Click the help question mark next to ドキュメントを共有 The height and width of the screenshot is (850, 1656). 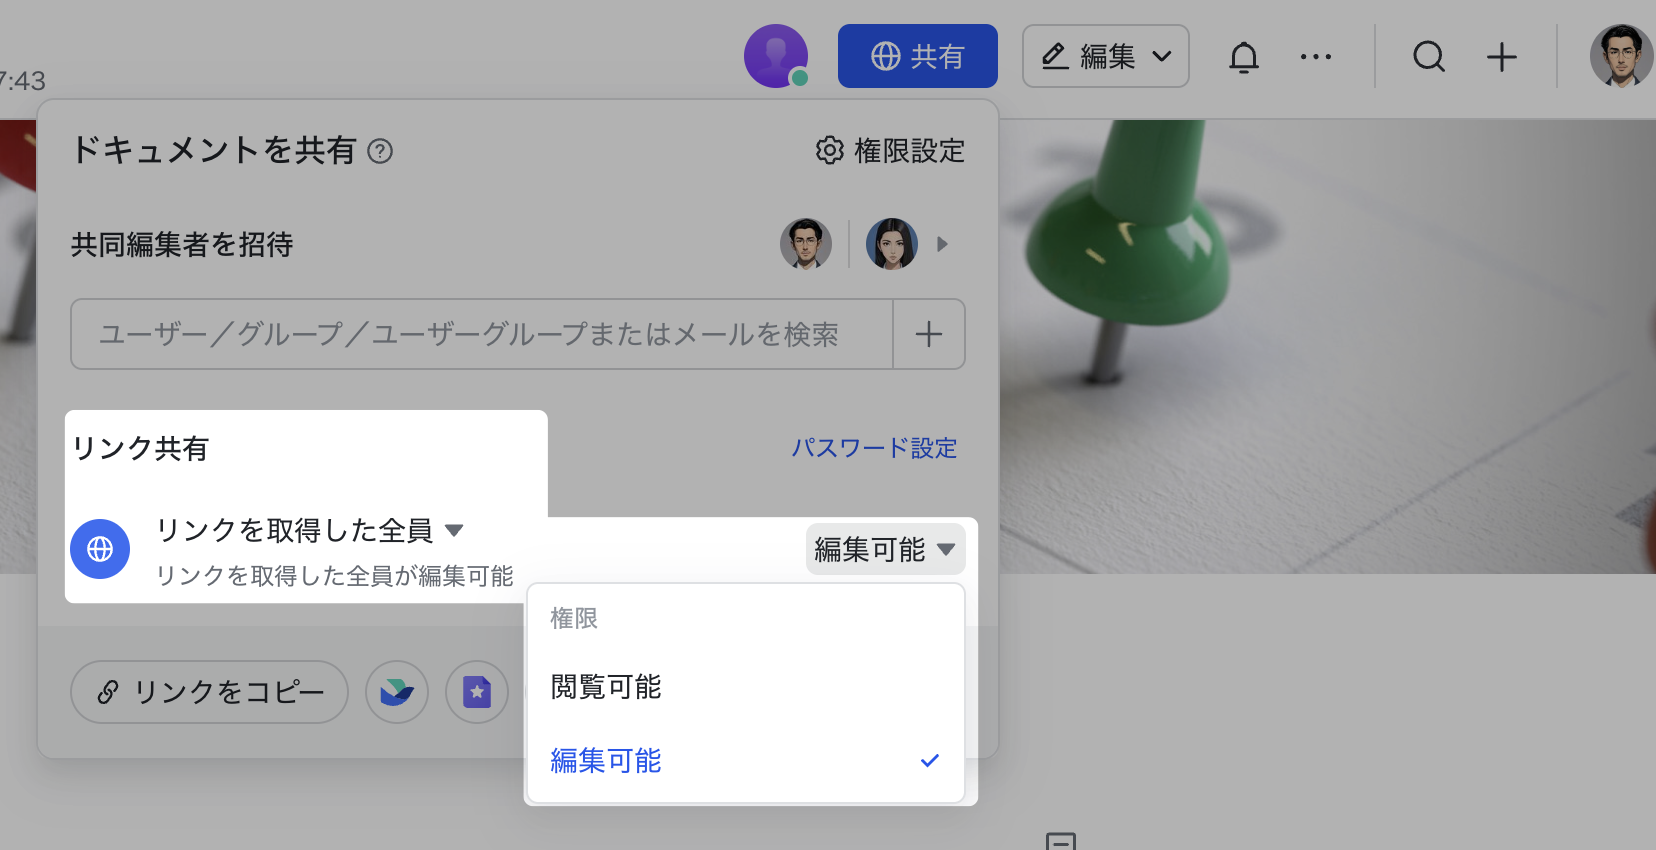(380, 151)
